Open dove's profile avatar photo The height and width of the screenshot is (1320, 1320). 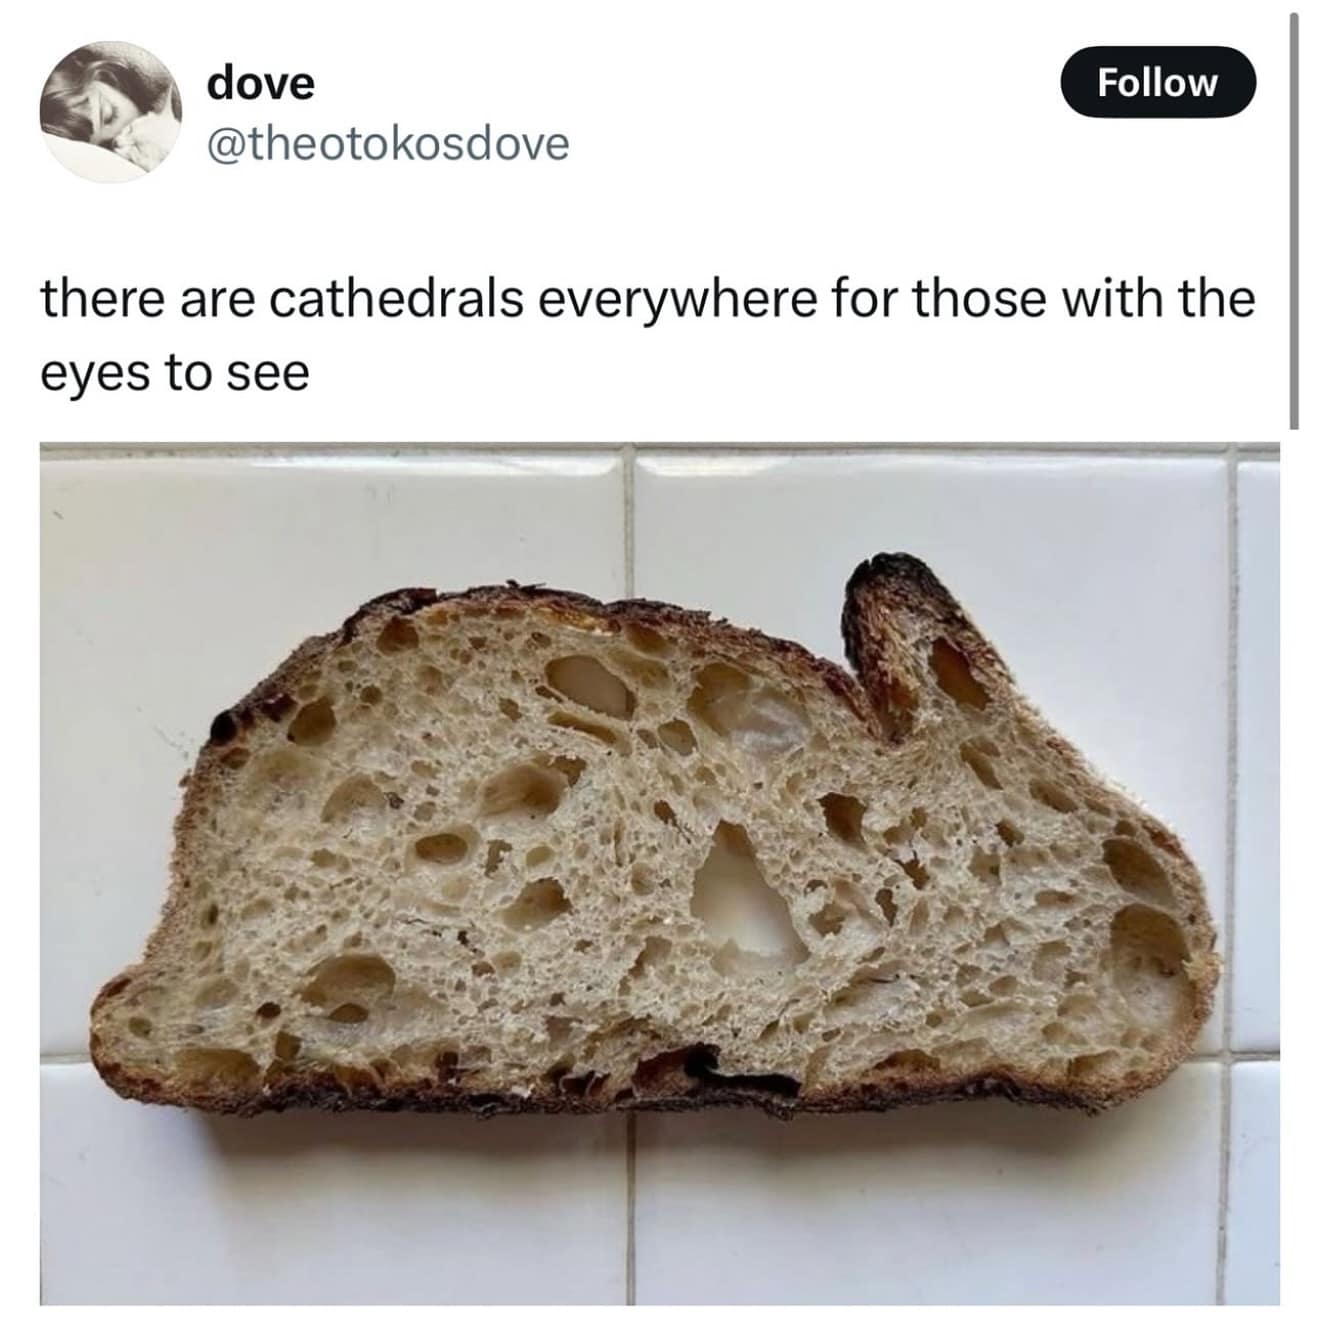click(x=110, y=113)
